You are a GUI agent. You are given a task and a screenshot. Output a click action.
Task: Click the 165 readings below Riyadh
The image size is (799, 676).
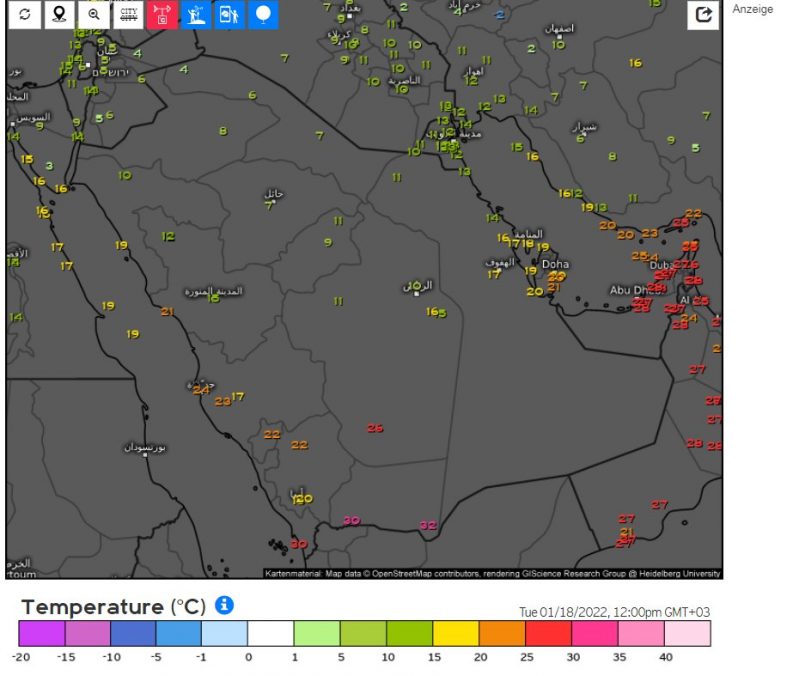(x=436, y=312)
